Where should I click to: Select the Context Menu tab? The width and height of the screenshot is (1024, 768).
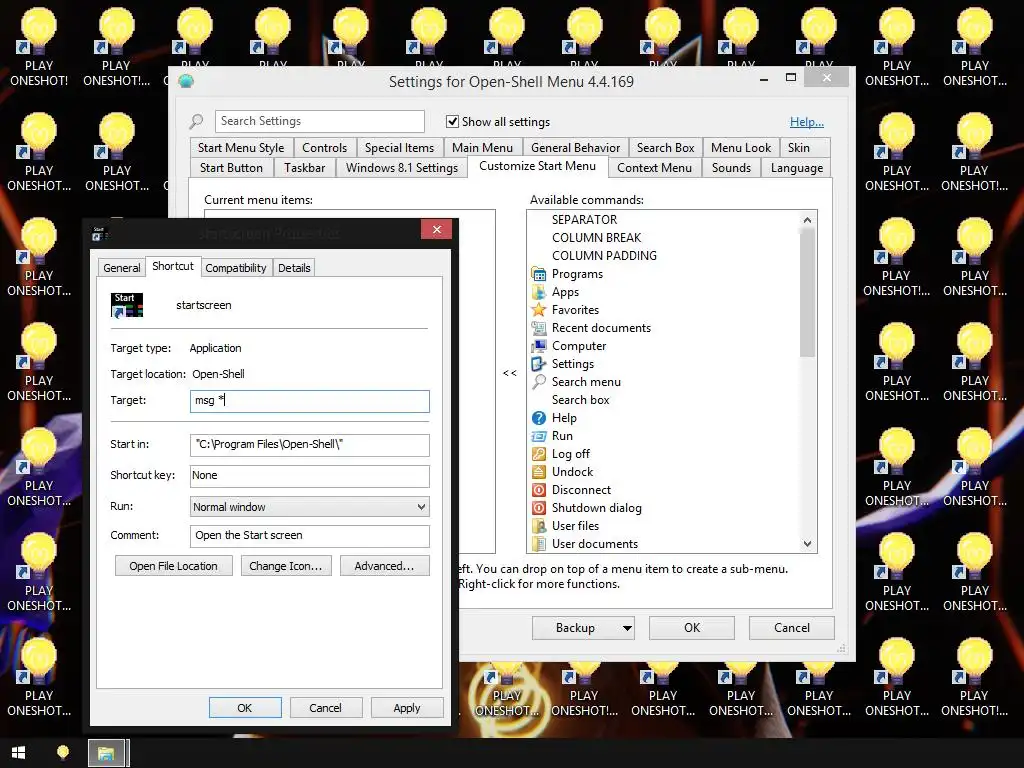(654, 168)
